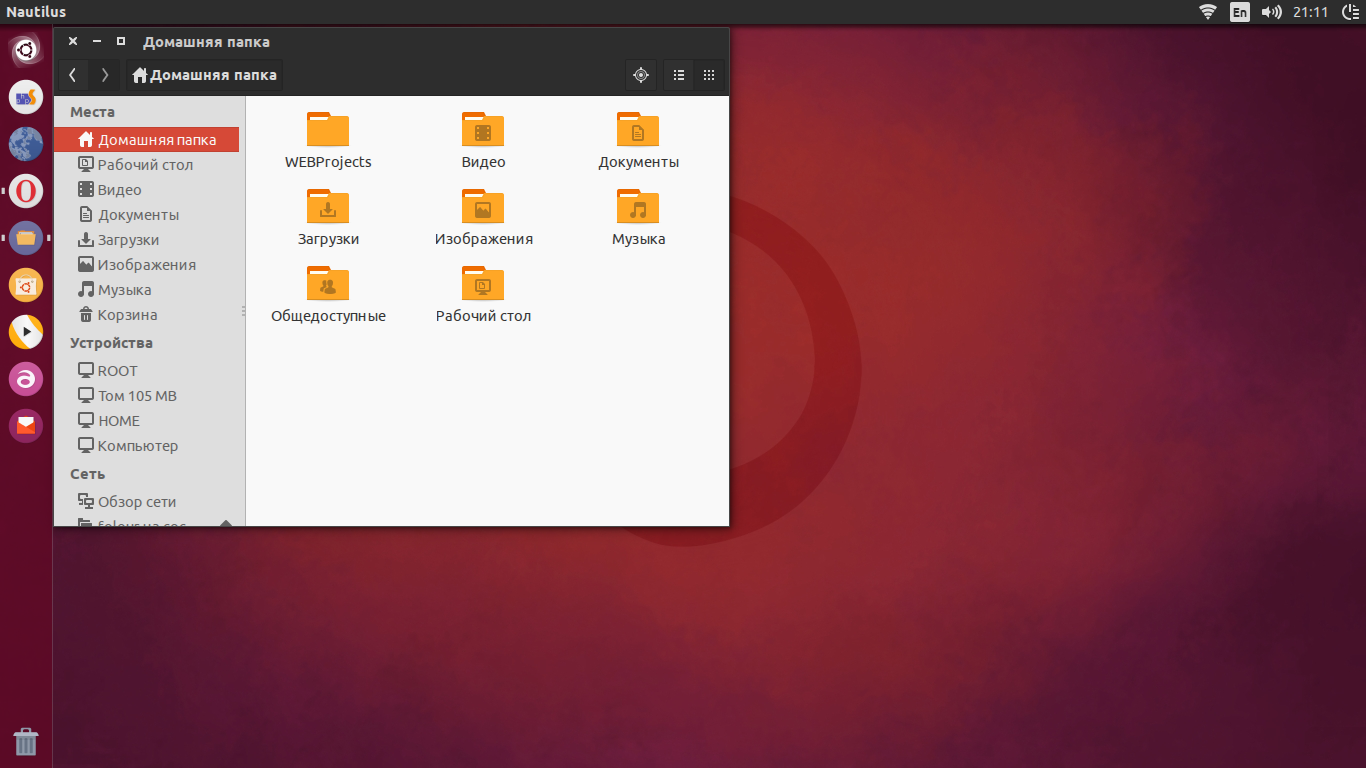Open the Общедоступные folder icon
Image resolution: width=1366 pixels, height=768 pixels.
click(x=328, y=284)
